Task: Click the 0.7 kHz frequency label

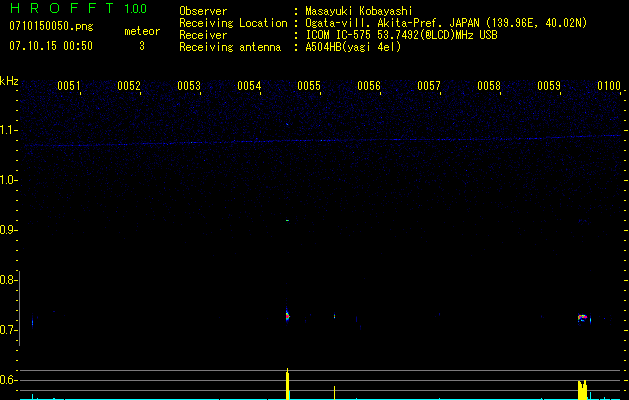Action: click(x=8, y=330)
